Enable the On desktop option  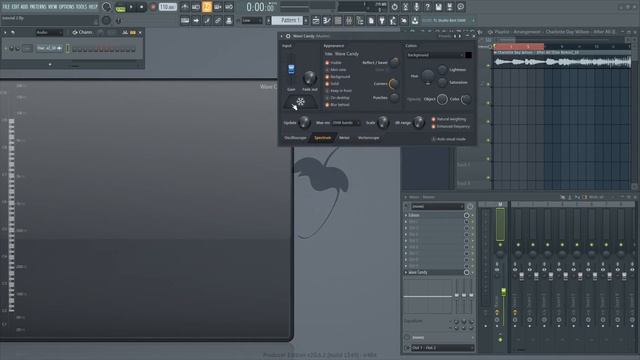[337, 98]
